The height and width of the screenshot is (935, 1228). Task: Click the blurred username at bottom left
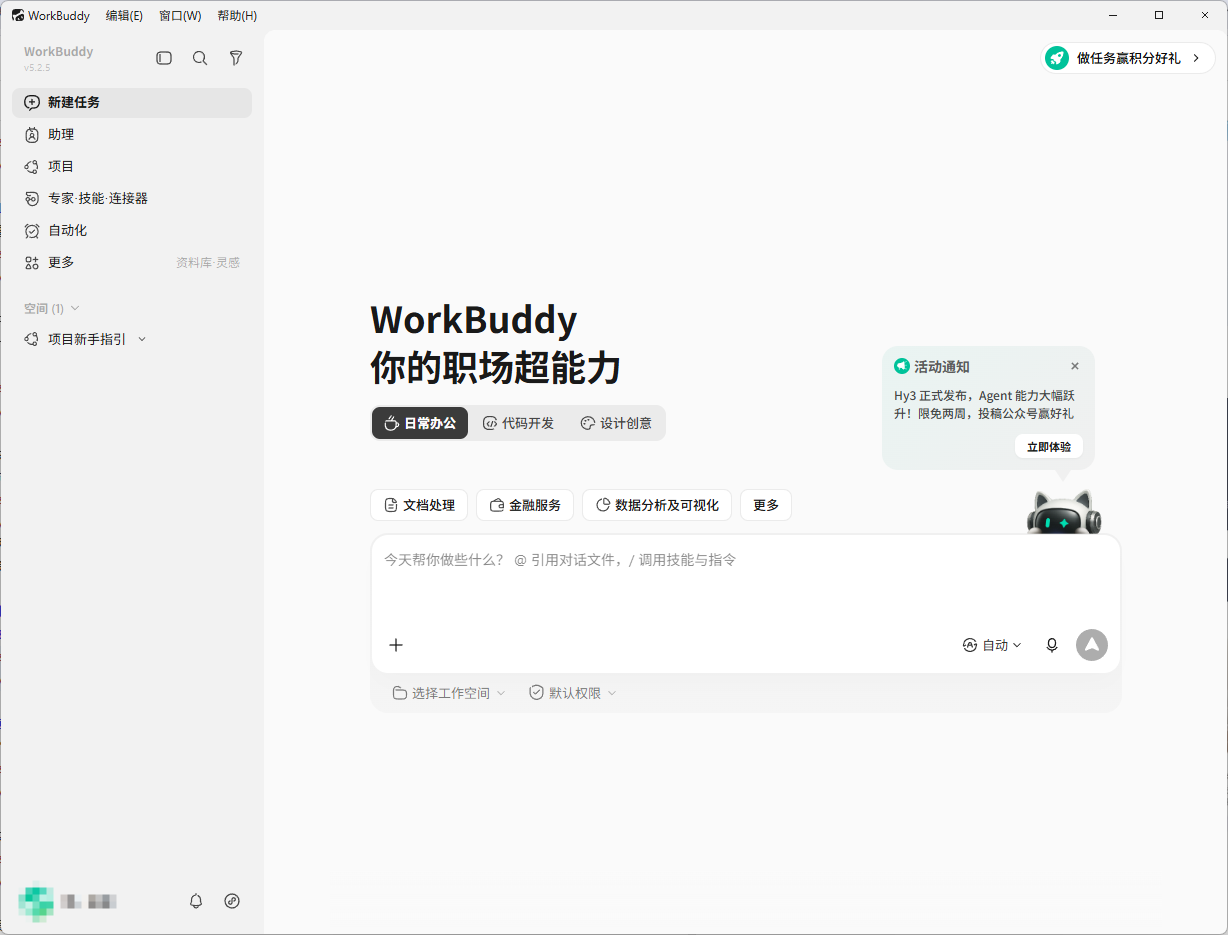point(88,901)
